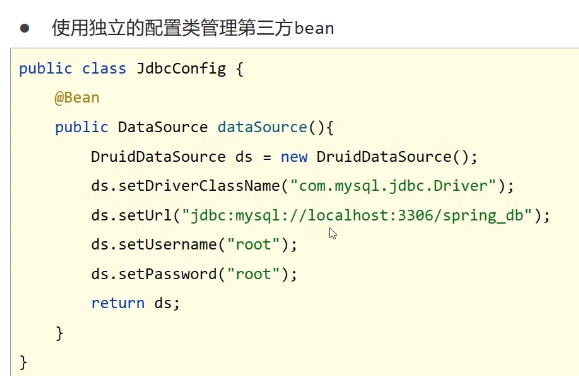
Task: Click the first public keyword
Action: [x=45, y=69]
